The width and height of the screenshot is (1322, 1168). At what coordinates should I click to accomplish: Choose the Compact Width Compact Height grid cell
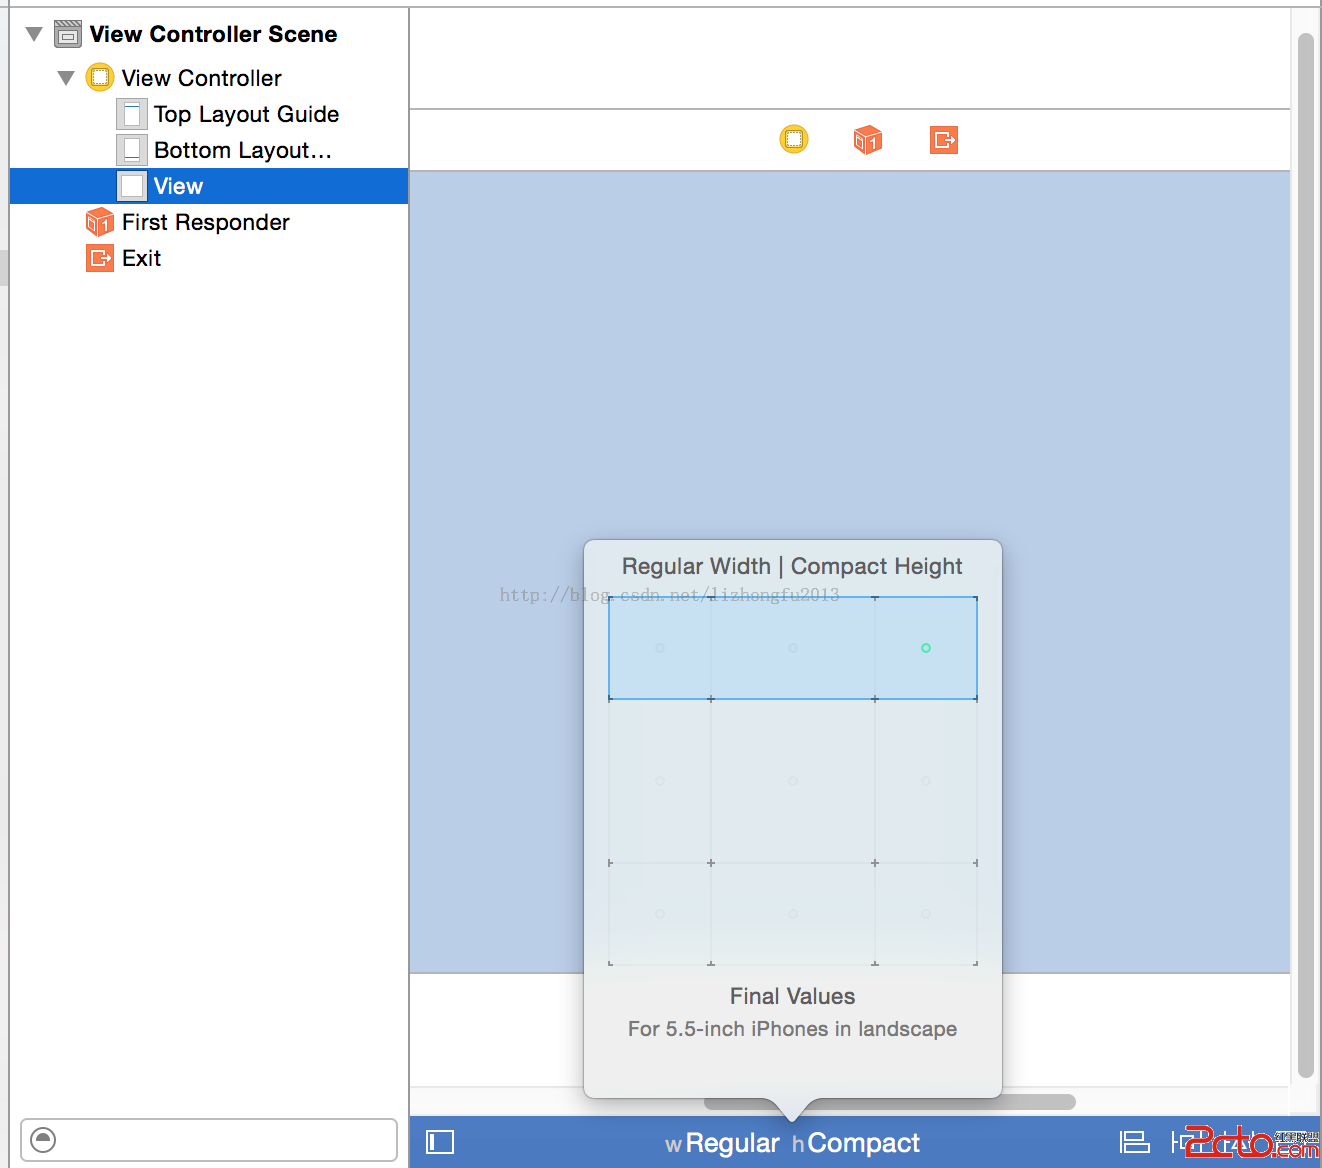(660, 648)
